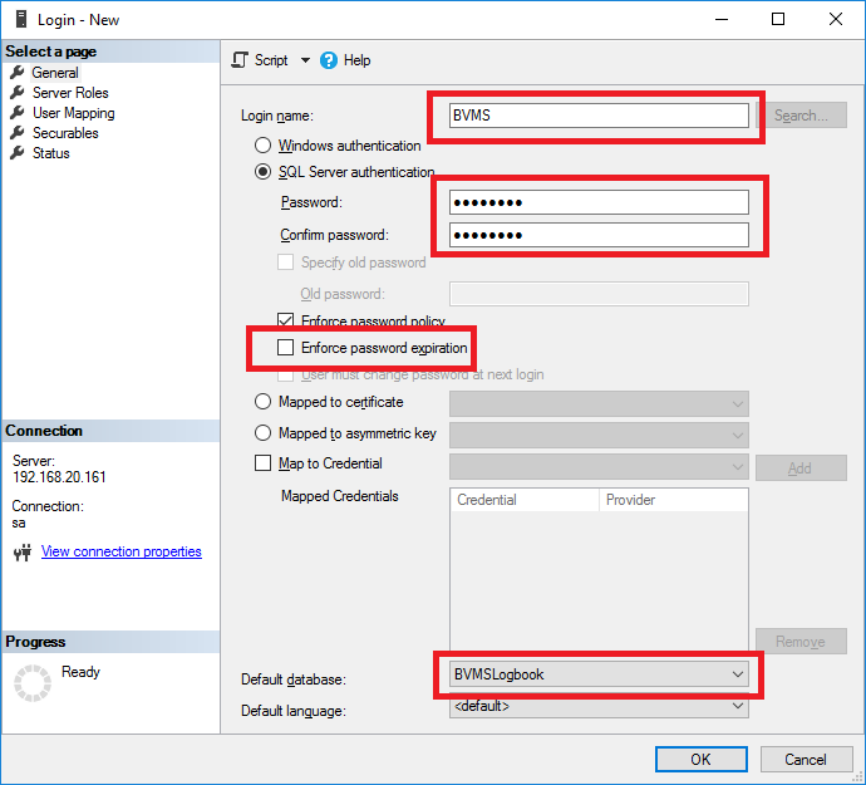Open the Script dropdown arrow
The width and height of the screenshot is (866, 785).
pos(305,60)
